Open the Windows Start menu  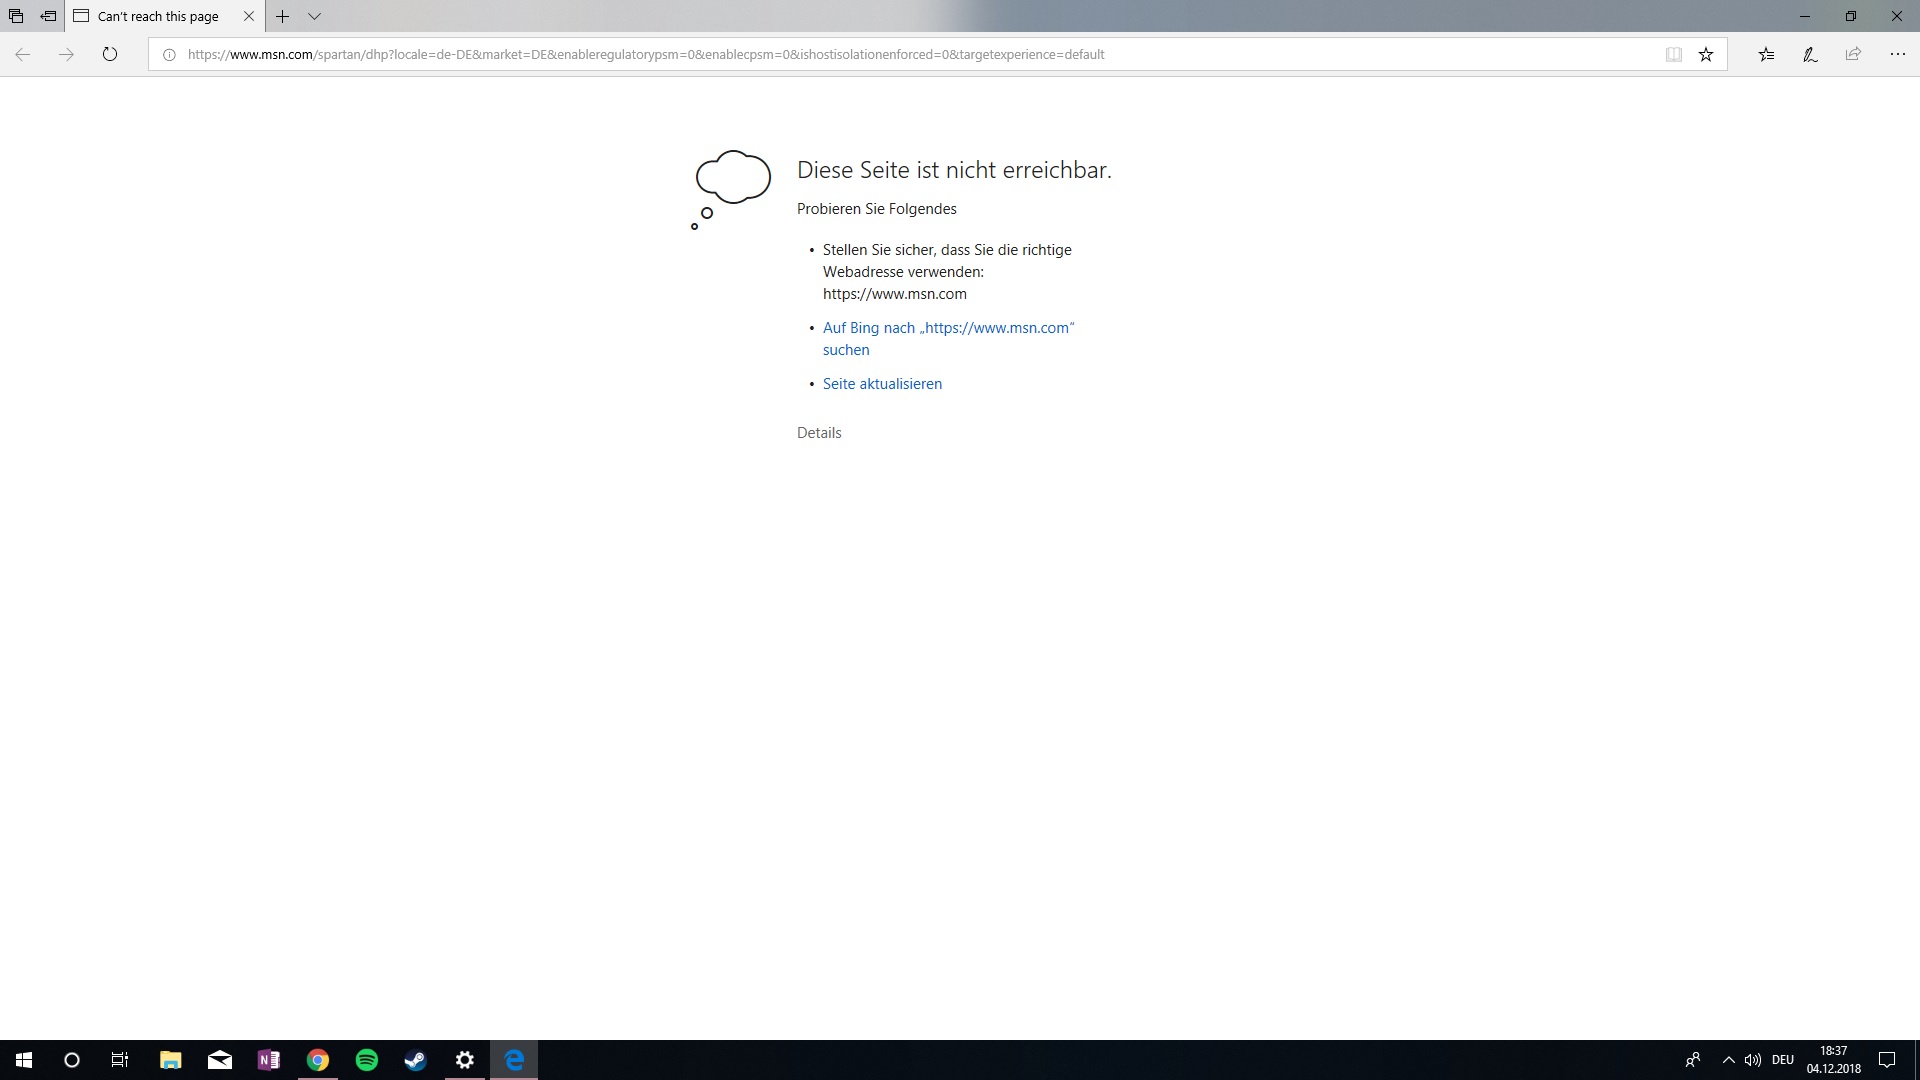(24, 1060)
